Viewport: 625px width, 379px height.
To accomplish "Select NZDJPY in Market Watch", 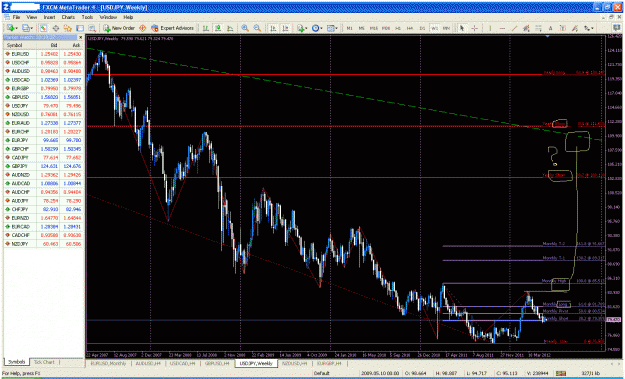I will pos(43,244).
